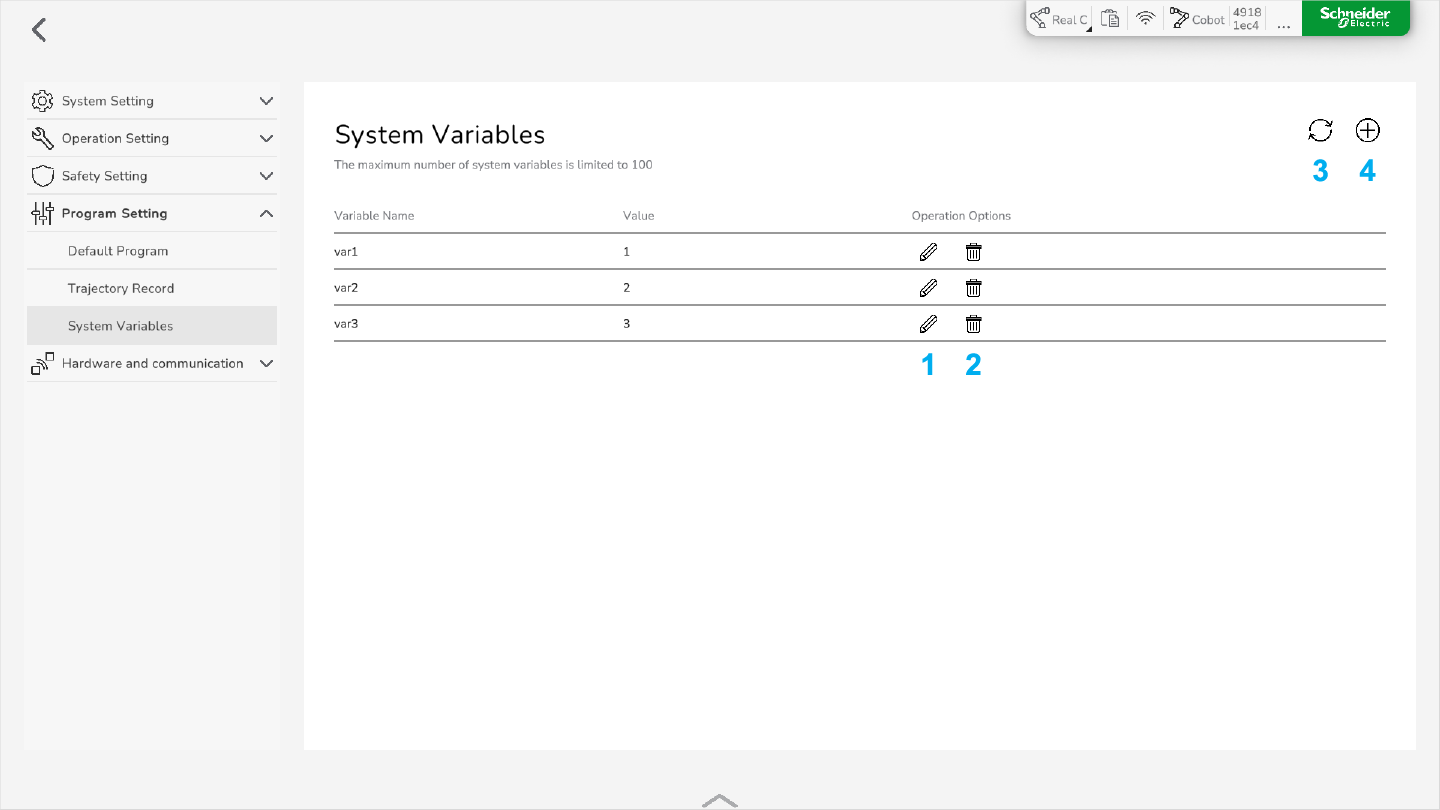Delete var2 using trash icon
Viewport: 1440px width, 810px height.
pos(973,288)
